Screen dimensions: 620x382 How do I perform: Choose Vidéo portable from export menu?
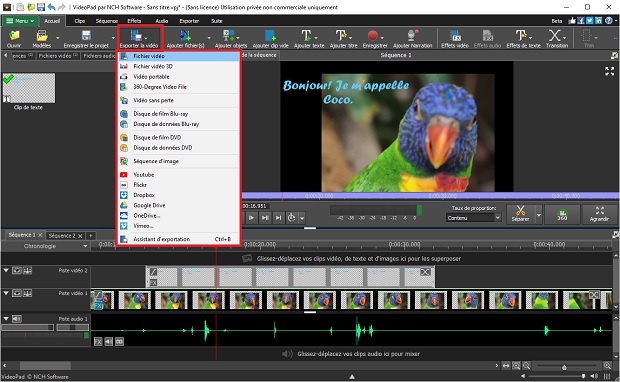tap(179, 77)
